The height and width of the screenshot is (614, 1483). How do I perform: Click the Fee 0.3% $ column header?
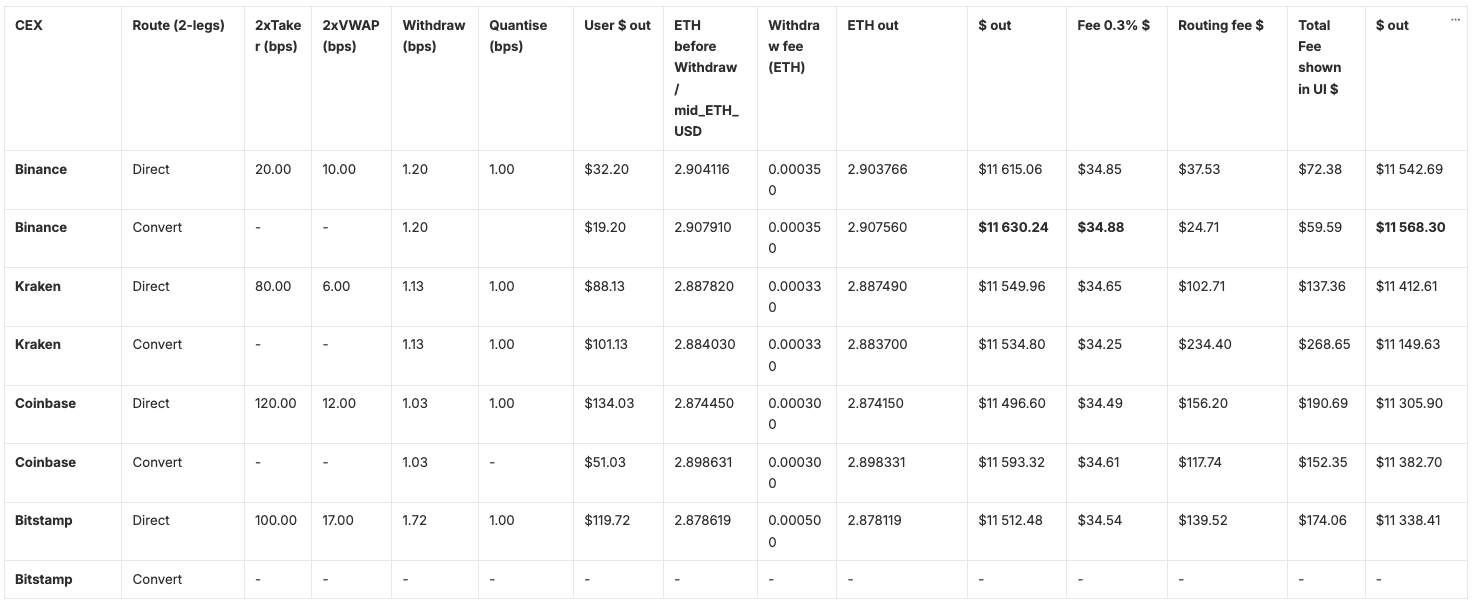[1113, 25]
